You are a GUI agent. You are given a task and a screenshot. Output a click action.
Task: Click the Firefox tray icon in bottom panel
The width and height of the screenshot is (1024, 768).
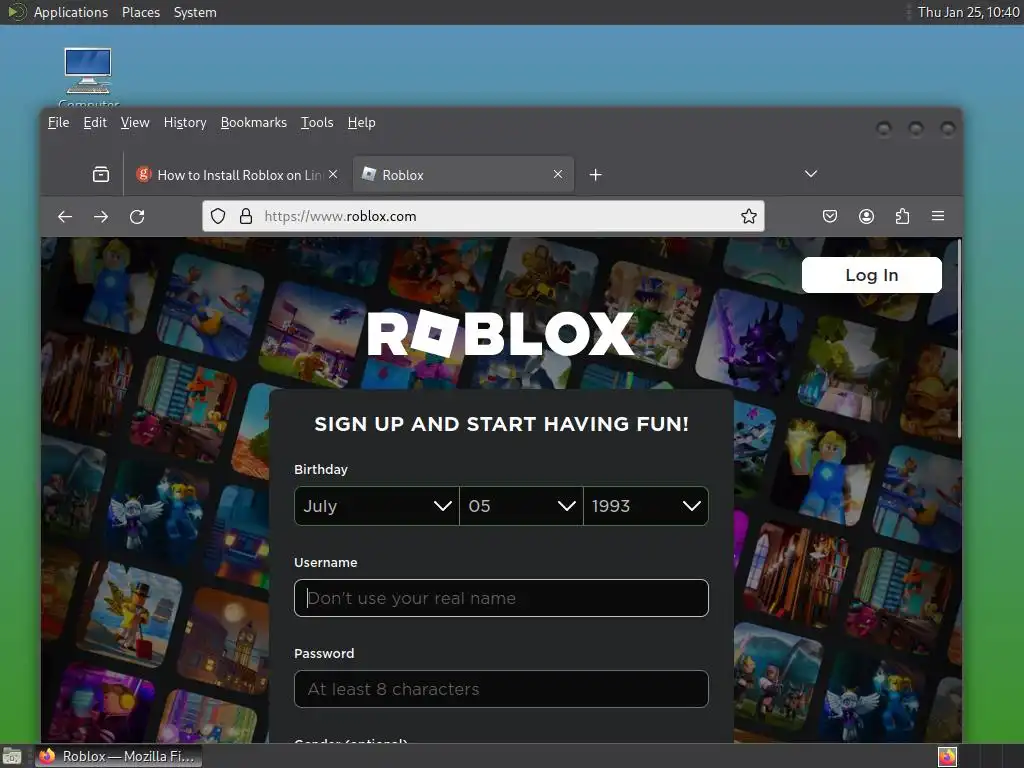tap(947, 756)
